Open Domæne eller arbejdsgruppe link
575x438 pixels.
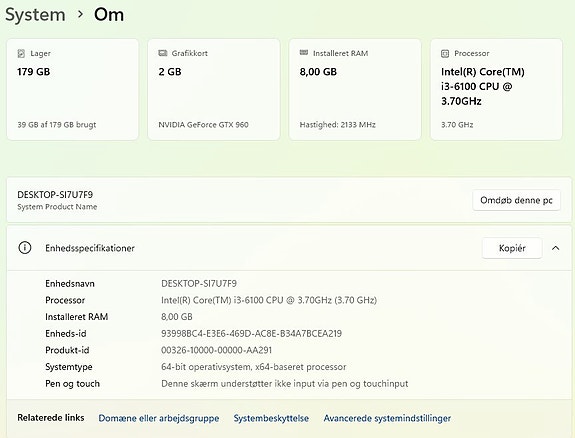tap(159, 418)
